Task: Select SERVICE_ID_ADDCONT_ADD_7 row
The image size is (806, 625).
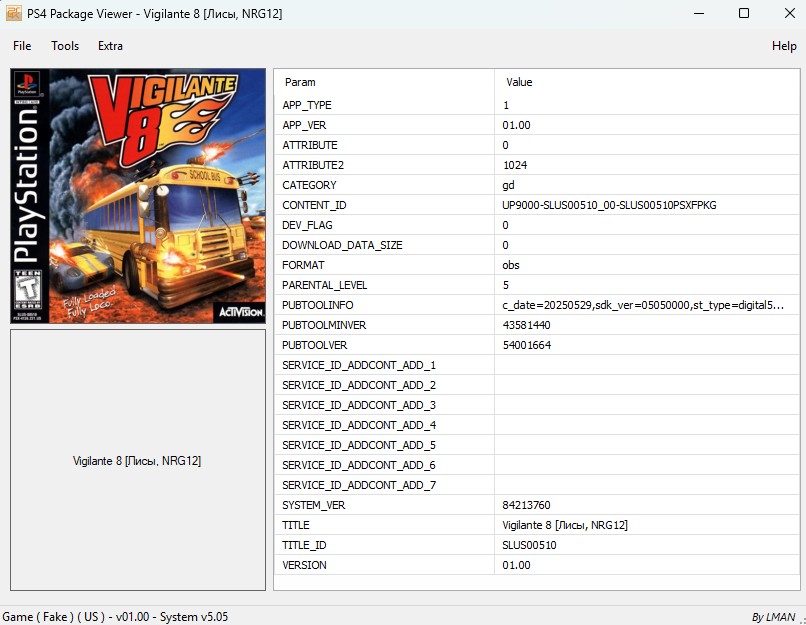Action: click(x=537, y=485)
